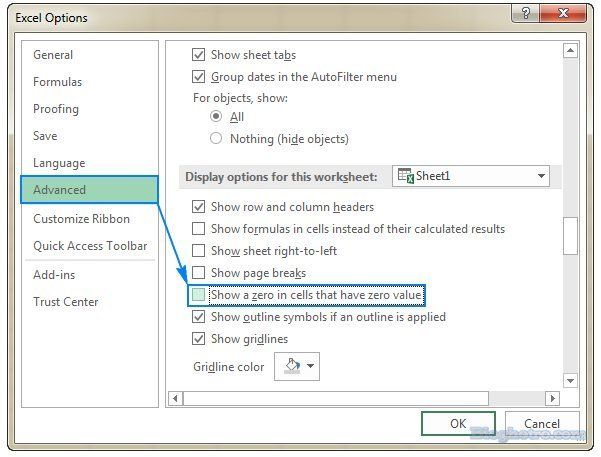Click the gridline color paint bucket icon
This screenshot has height=457, width=601.
coord(292,366)
